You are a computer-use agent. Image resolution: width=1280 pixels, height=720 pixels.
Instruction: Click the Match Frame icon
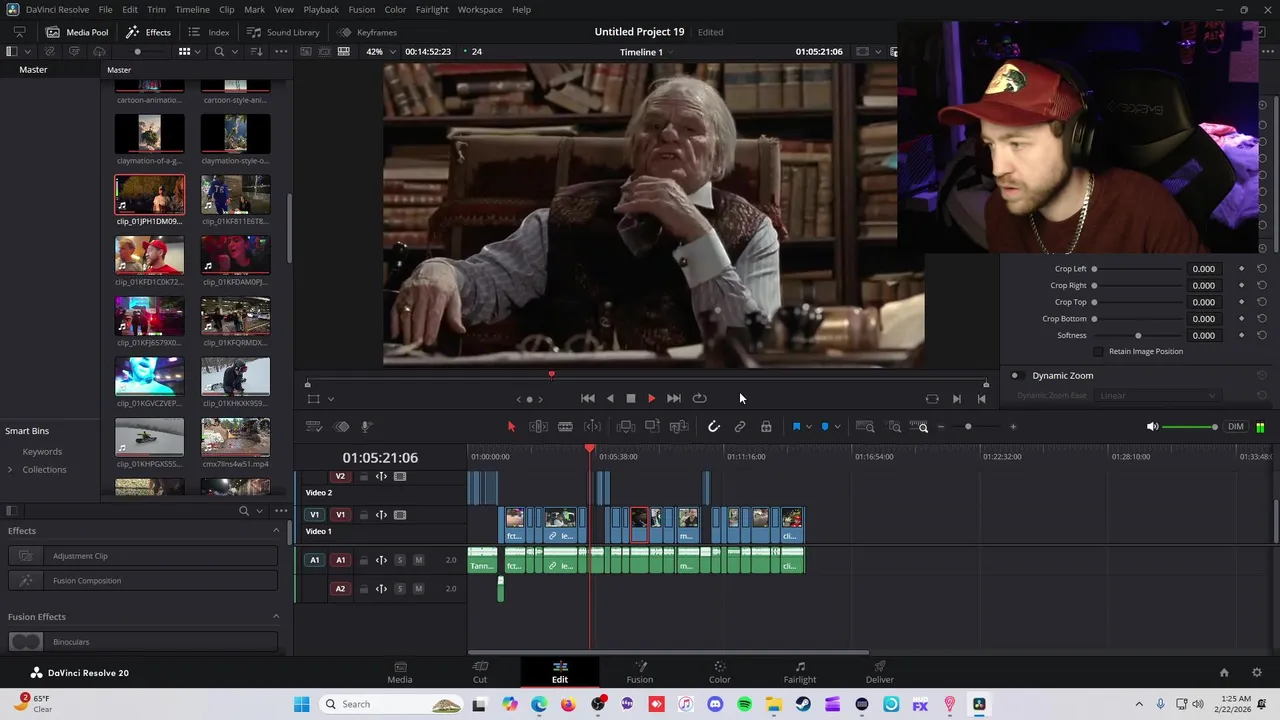932,399
